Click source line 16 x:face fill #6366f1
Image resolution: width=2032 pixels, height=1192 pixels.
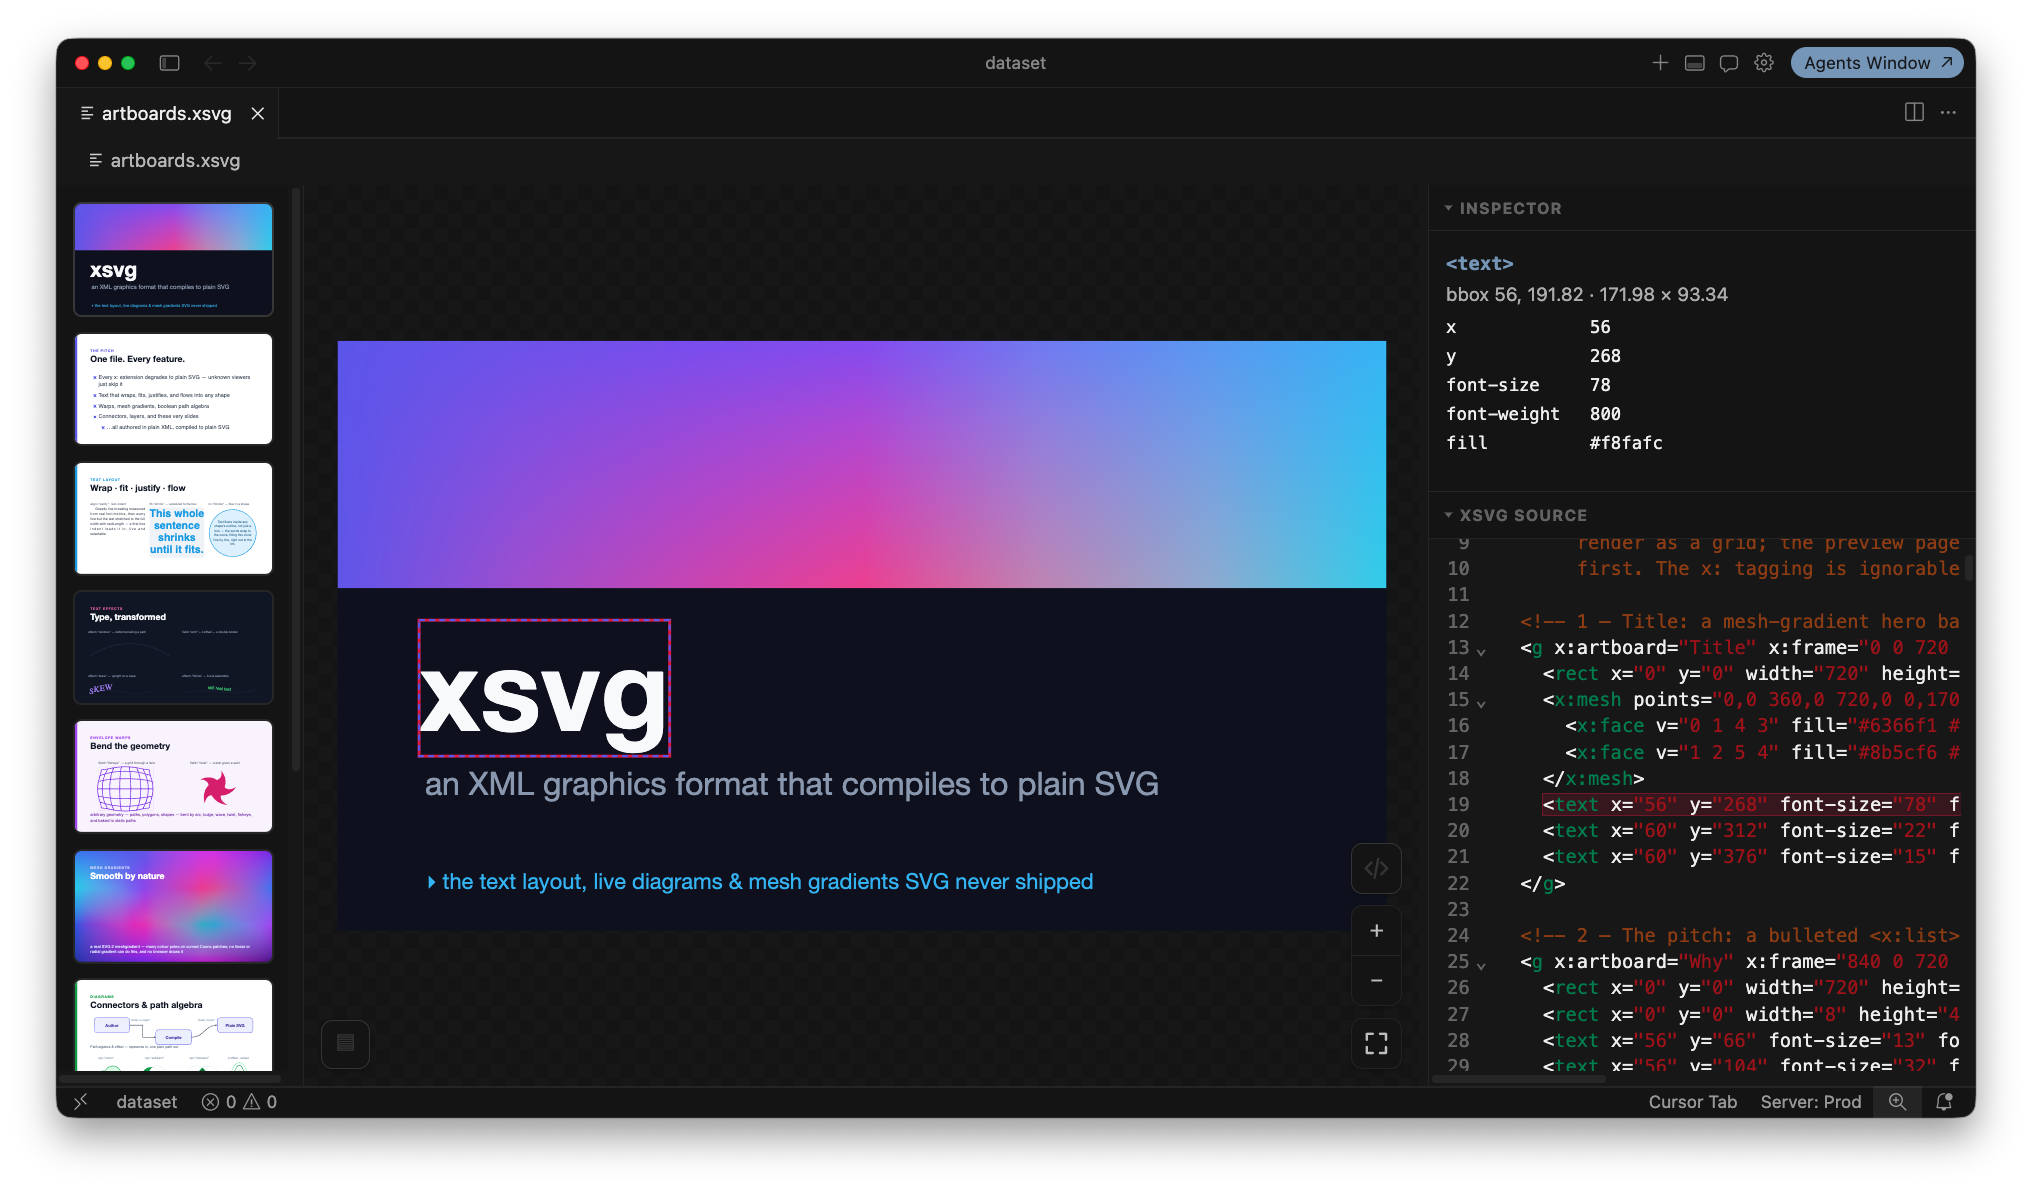(1762, 725)
